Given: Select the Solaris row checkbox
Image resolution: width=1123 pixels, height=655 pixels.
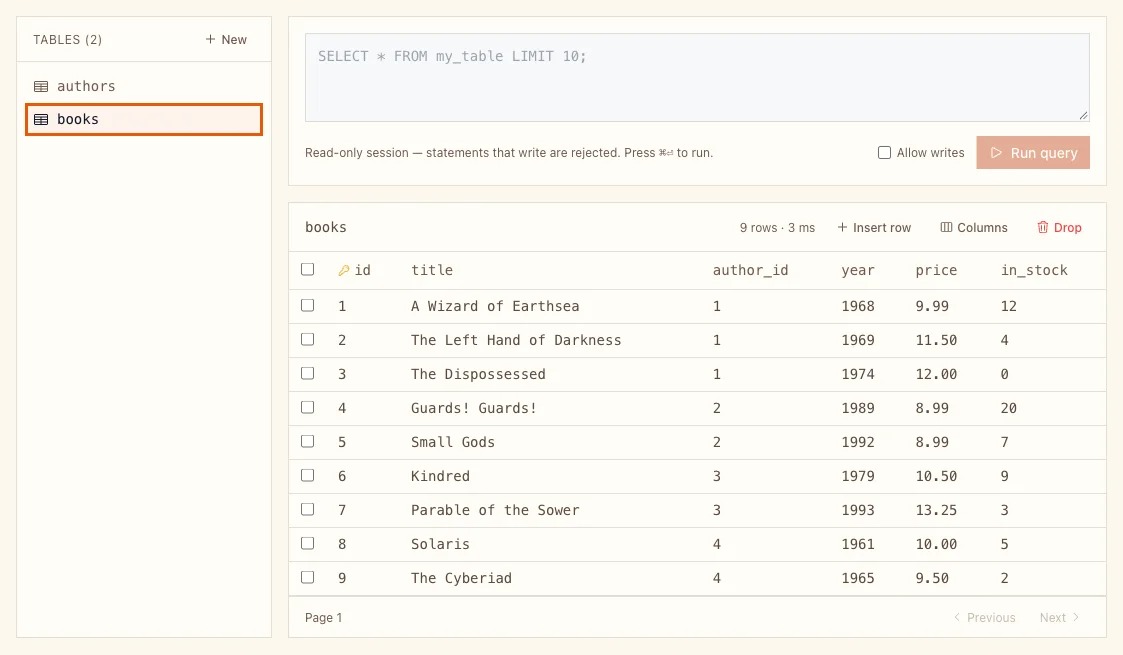Looking at the screenshot, I should (x=307, y=543).
